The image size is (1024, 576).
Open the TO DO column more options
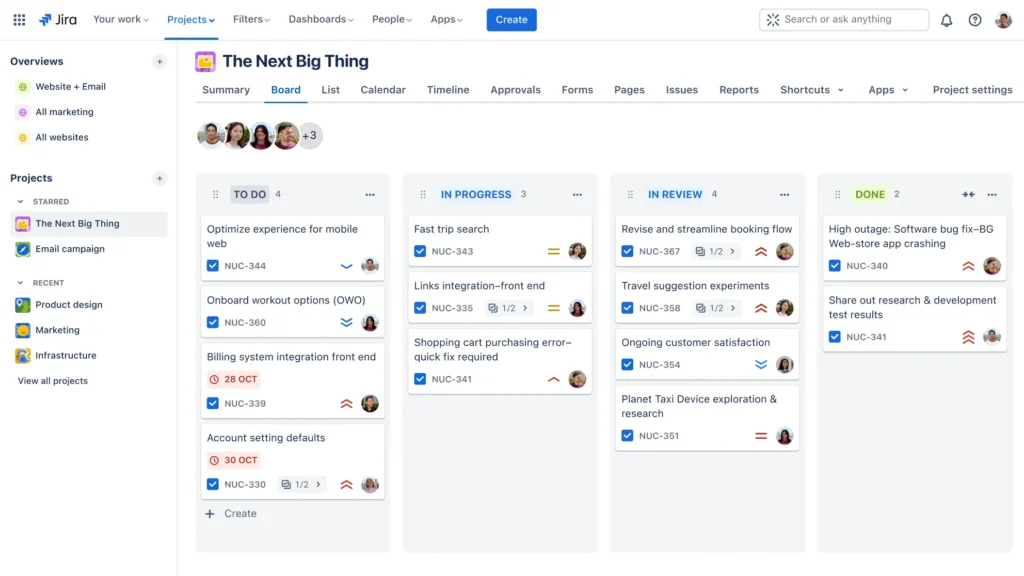coord(370,195)
